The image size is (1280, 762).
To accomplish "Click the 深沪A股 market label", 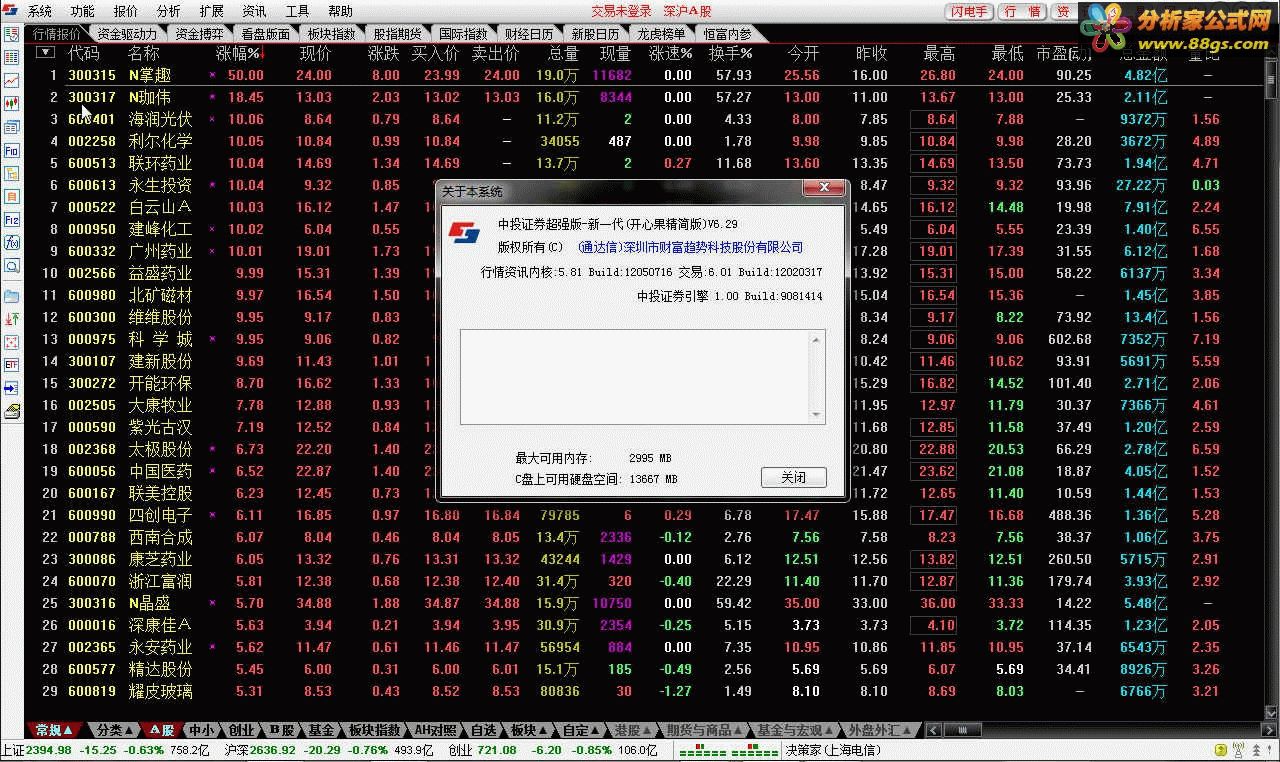I will point(685,11).
